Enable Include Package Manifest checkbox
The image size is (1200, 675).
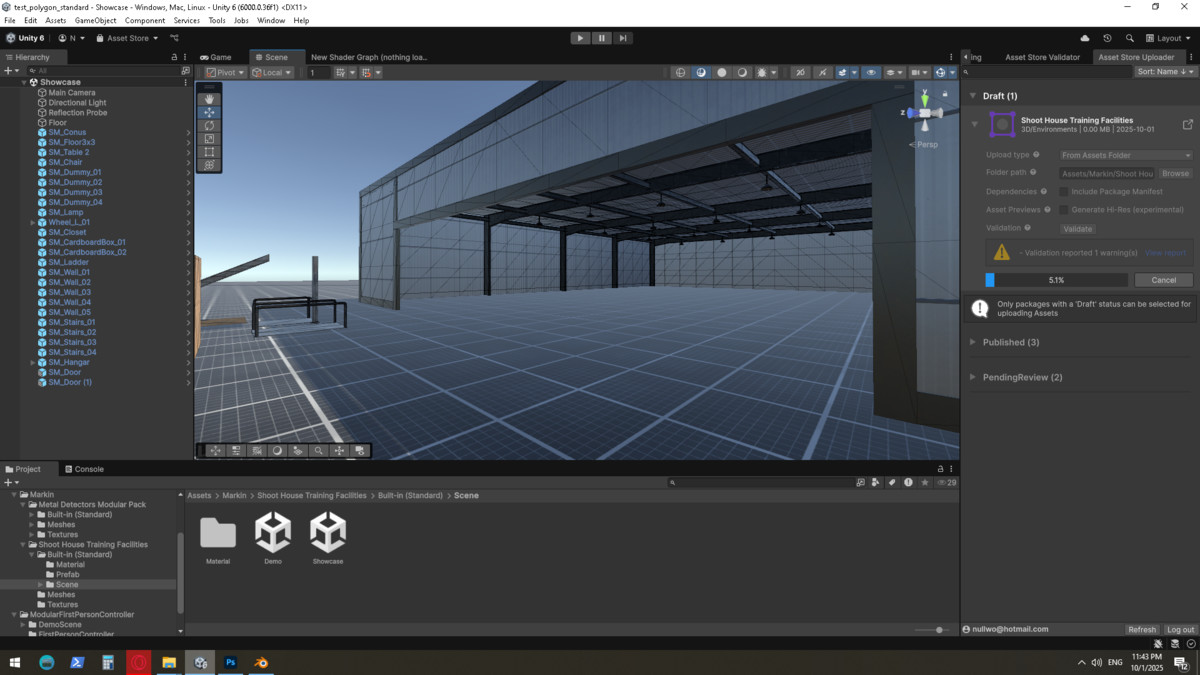click(x=1064, y=192)
